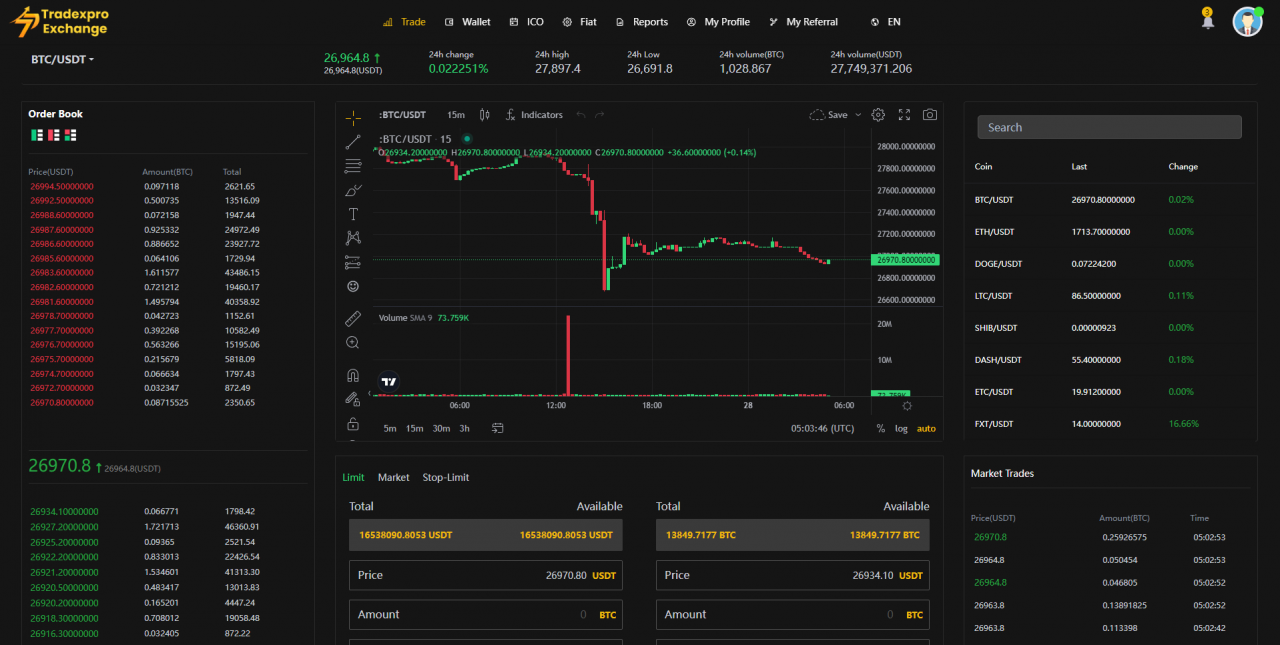Open the Fibonacci retracement tool
The width and height of the screenshot is (1280, 645).
click(x=353, y=166)
